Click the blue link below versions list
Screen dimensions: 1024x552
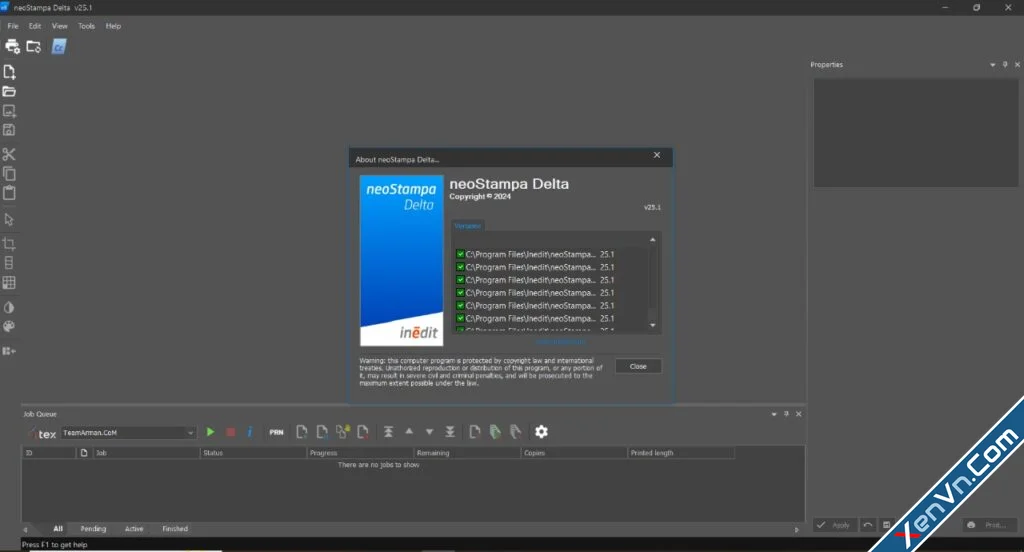click(561, 342)
